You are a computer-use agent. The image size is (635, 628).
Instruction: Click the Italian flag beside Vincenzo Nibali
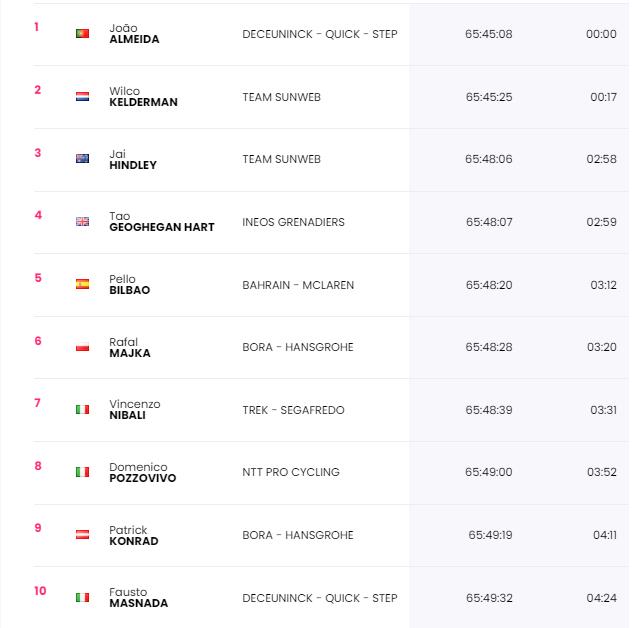pyautogui.click(x=83, y=410)
